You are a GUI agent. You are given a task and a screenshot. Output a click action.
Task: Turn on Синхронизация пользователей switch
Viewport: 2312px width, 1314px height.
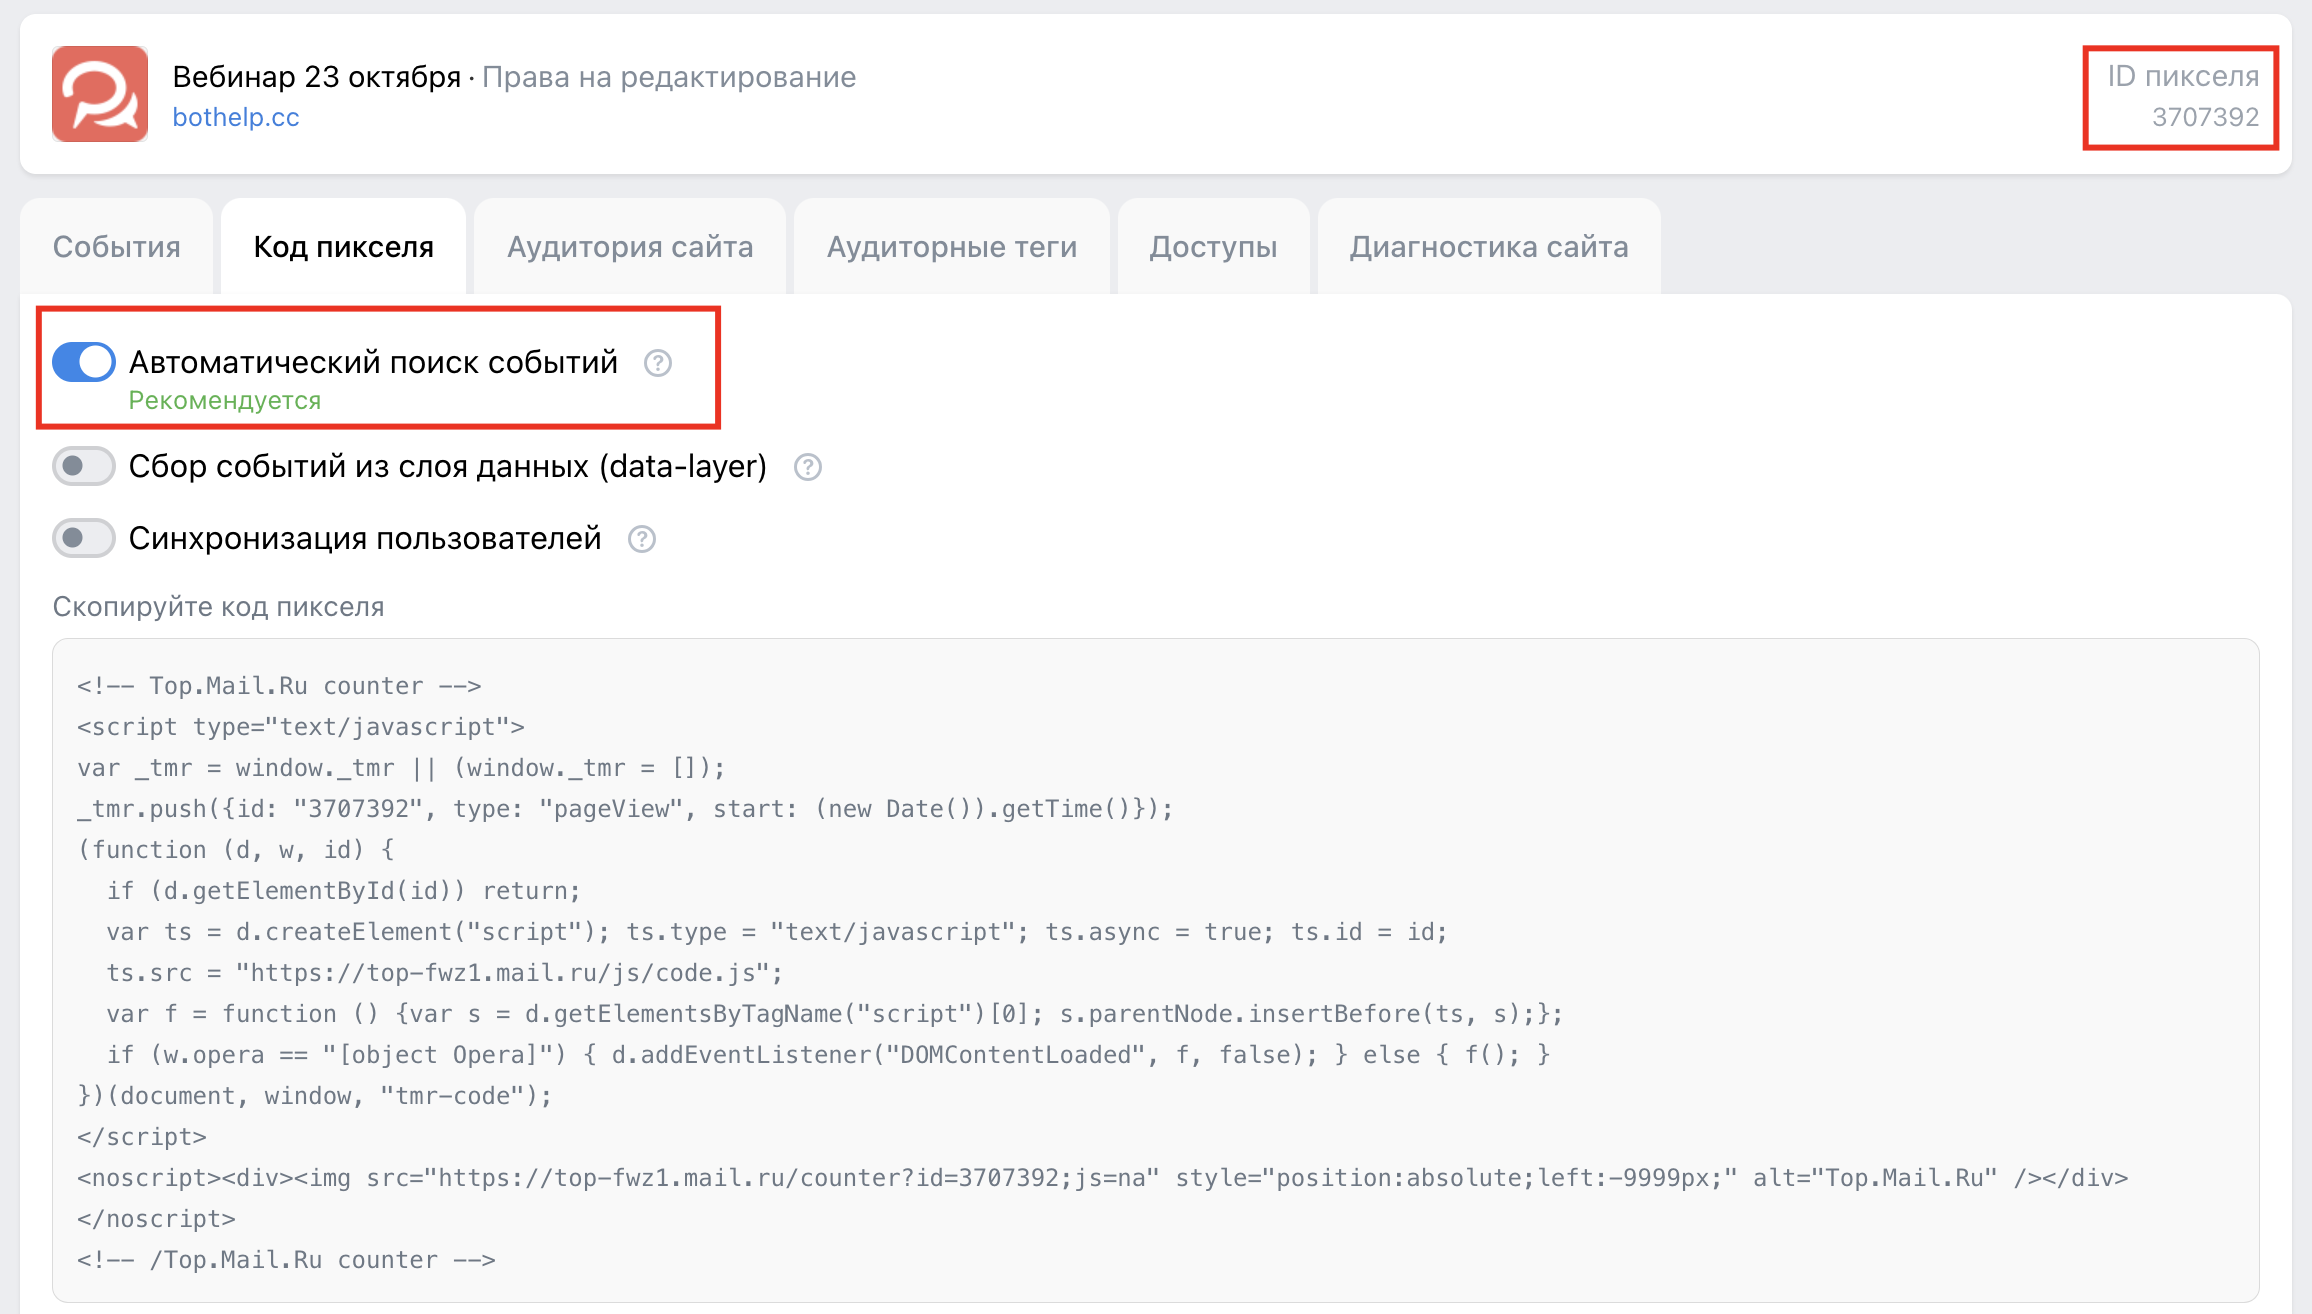(84, 538)
